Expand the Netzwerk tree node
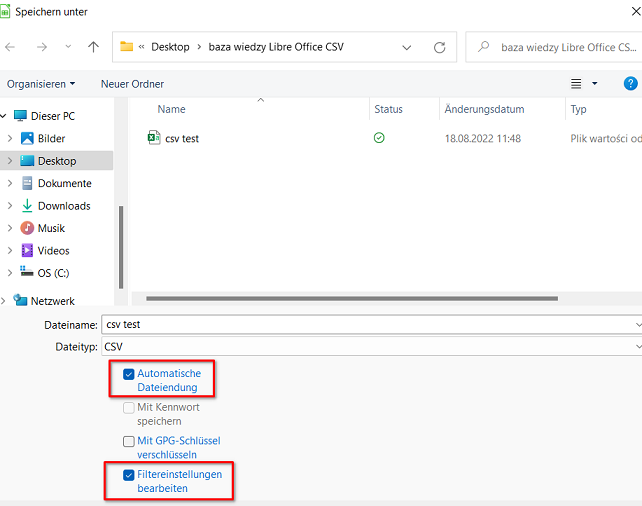The height and width of the screenshot is (506, 642). (3, 301)
